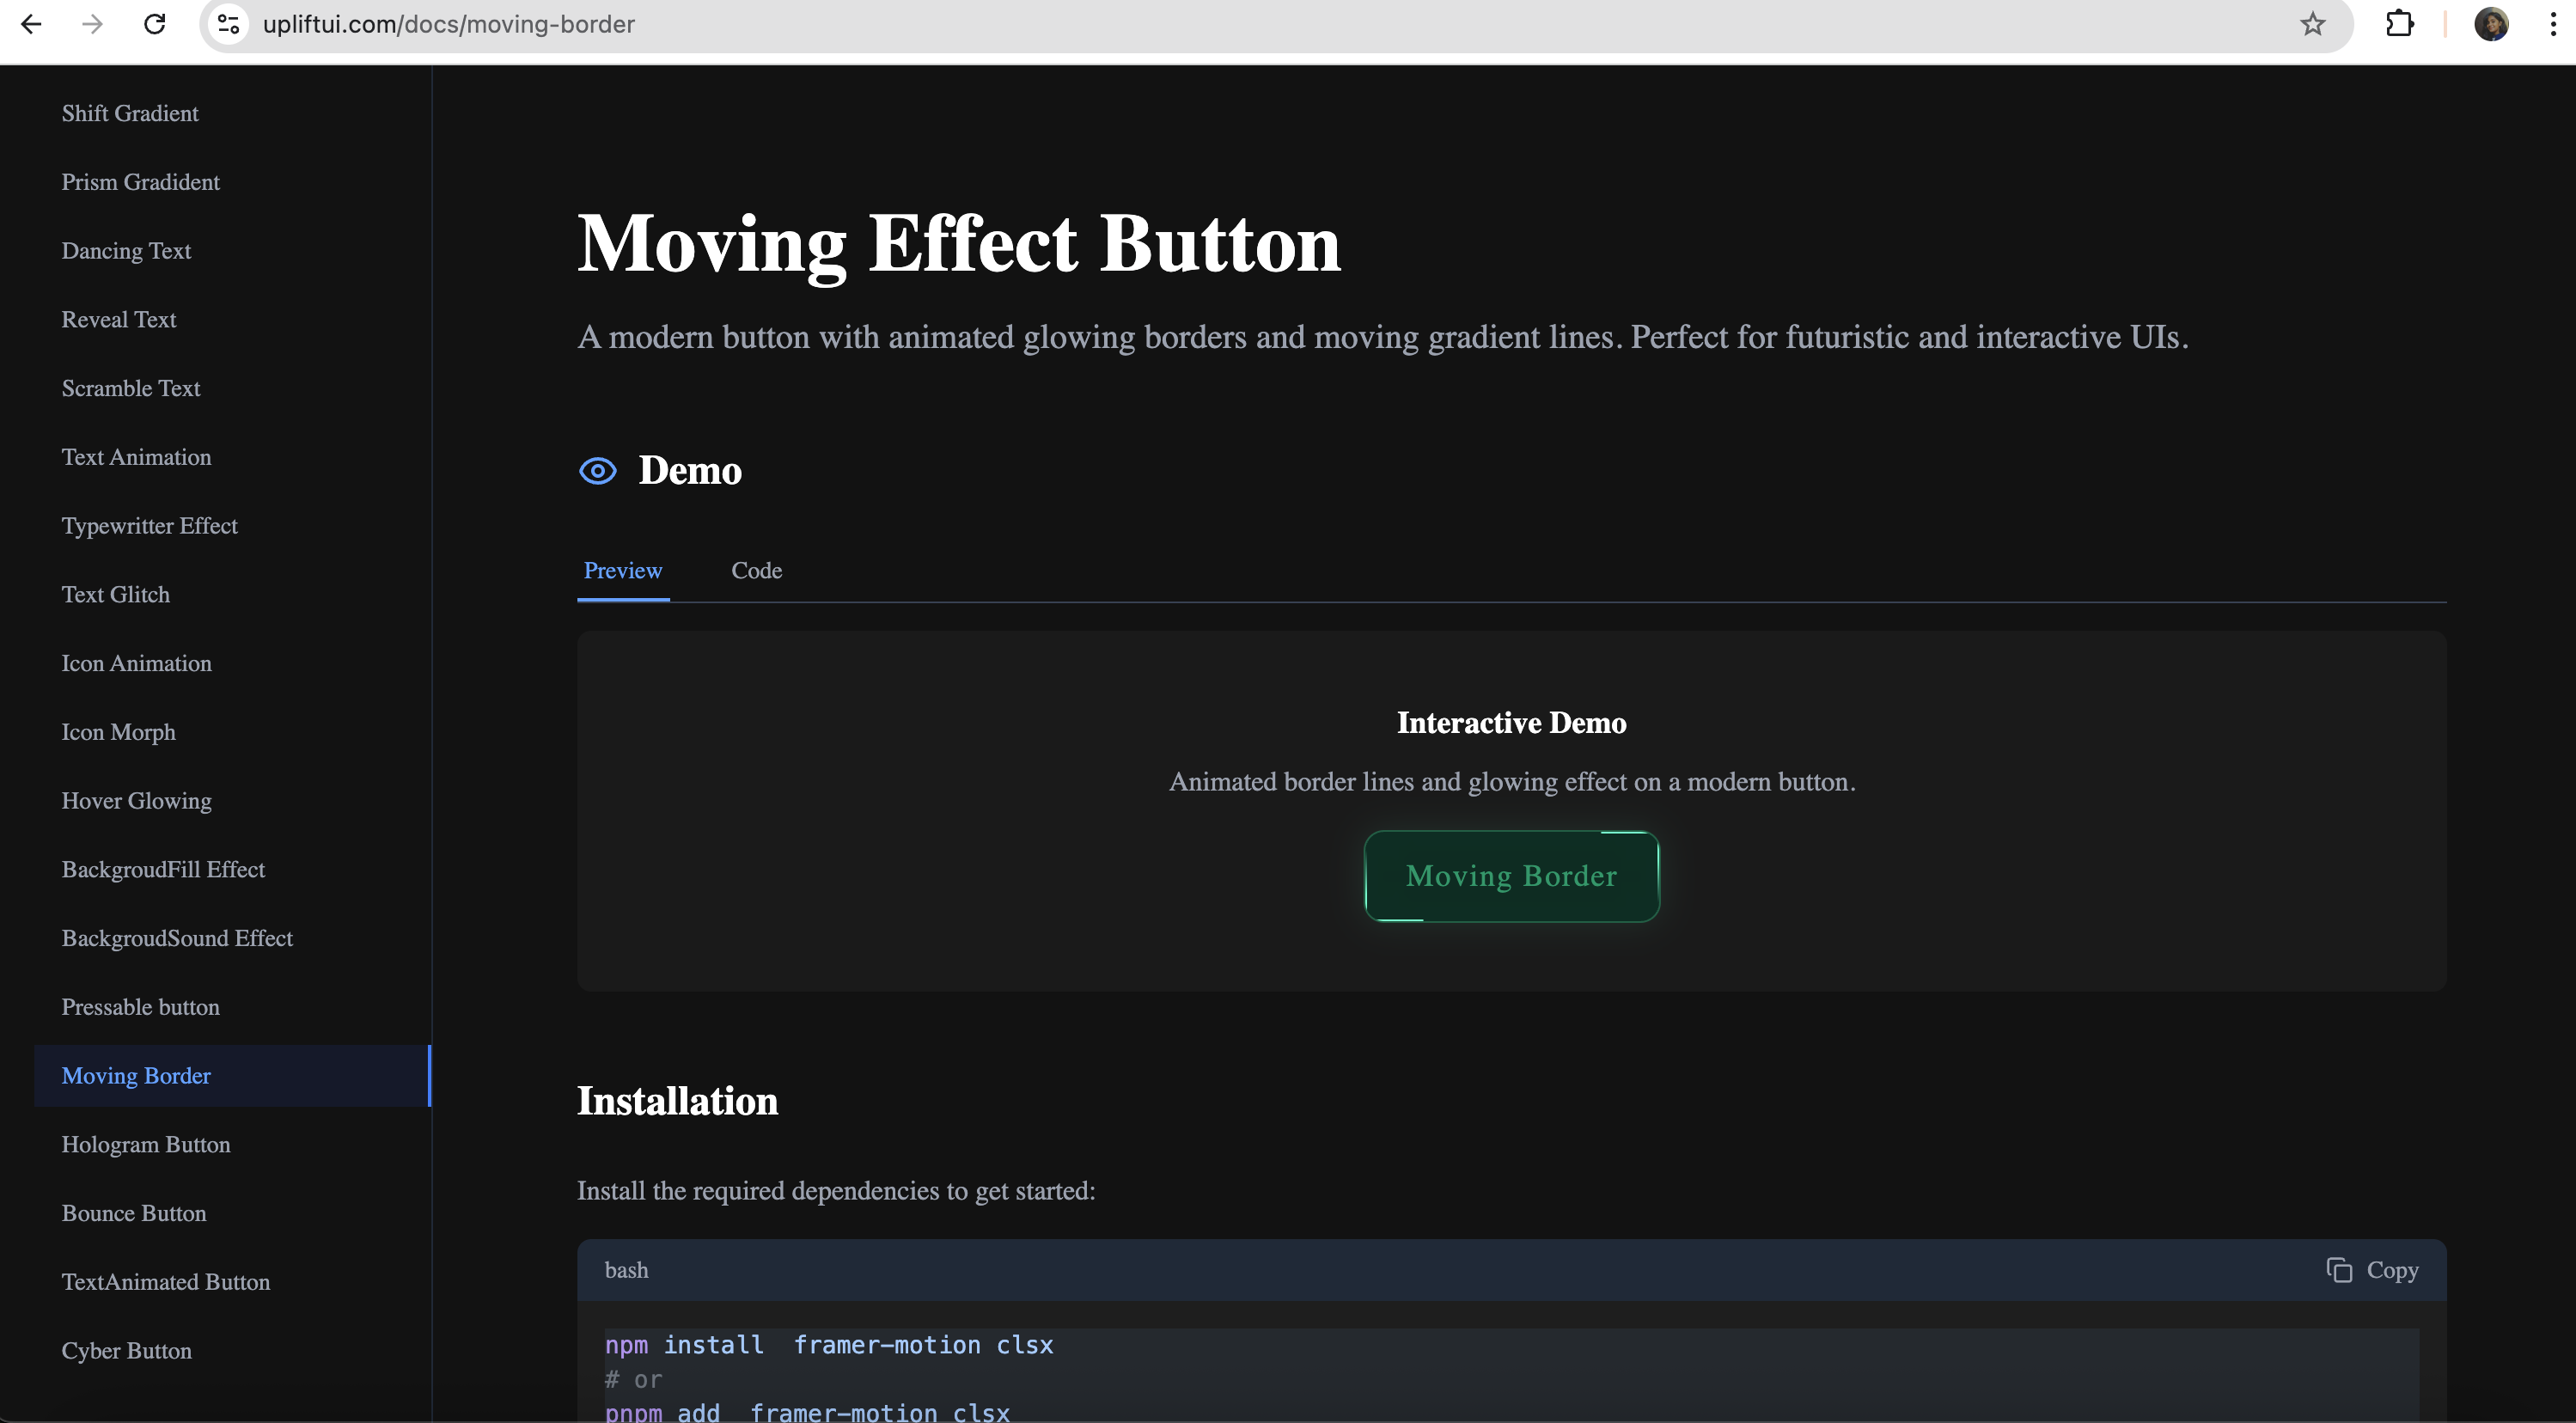Open the Hologram Button docs page
This screenshot has height=1423, width=2576.
point(146,1144)
